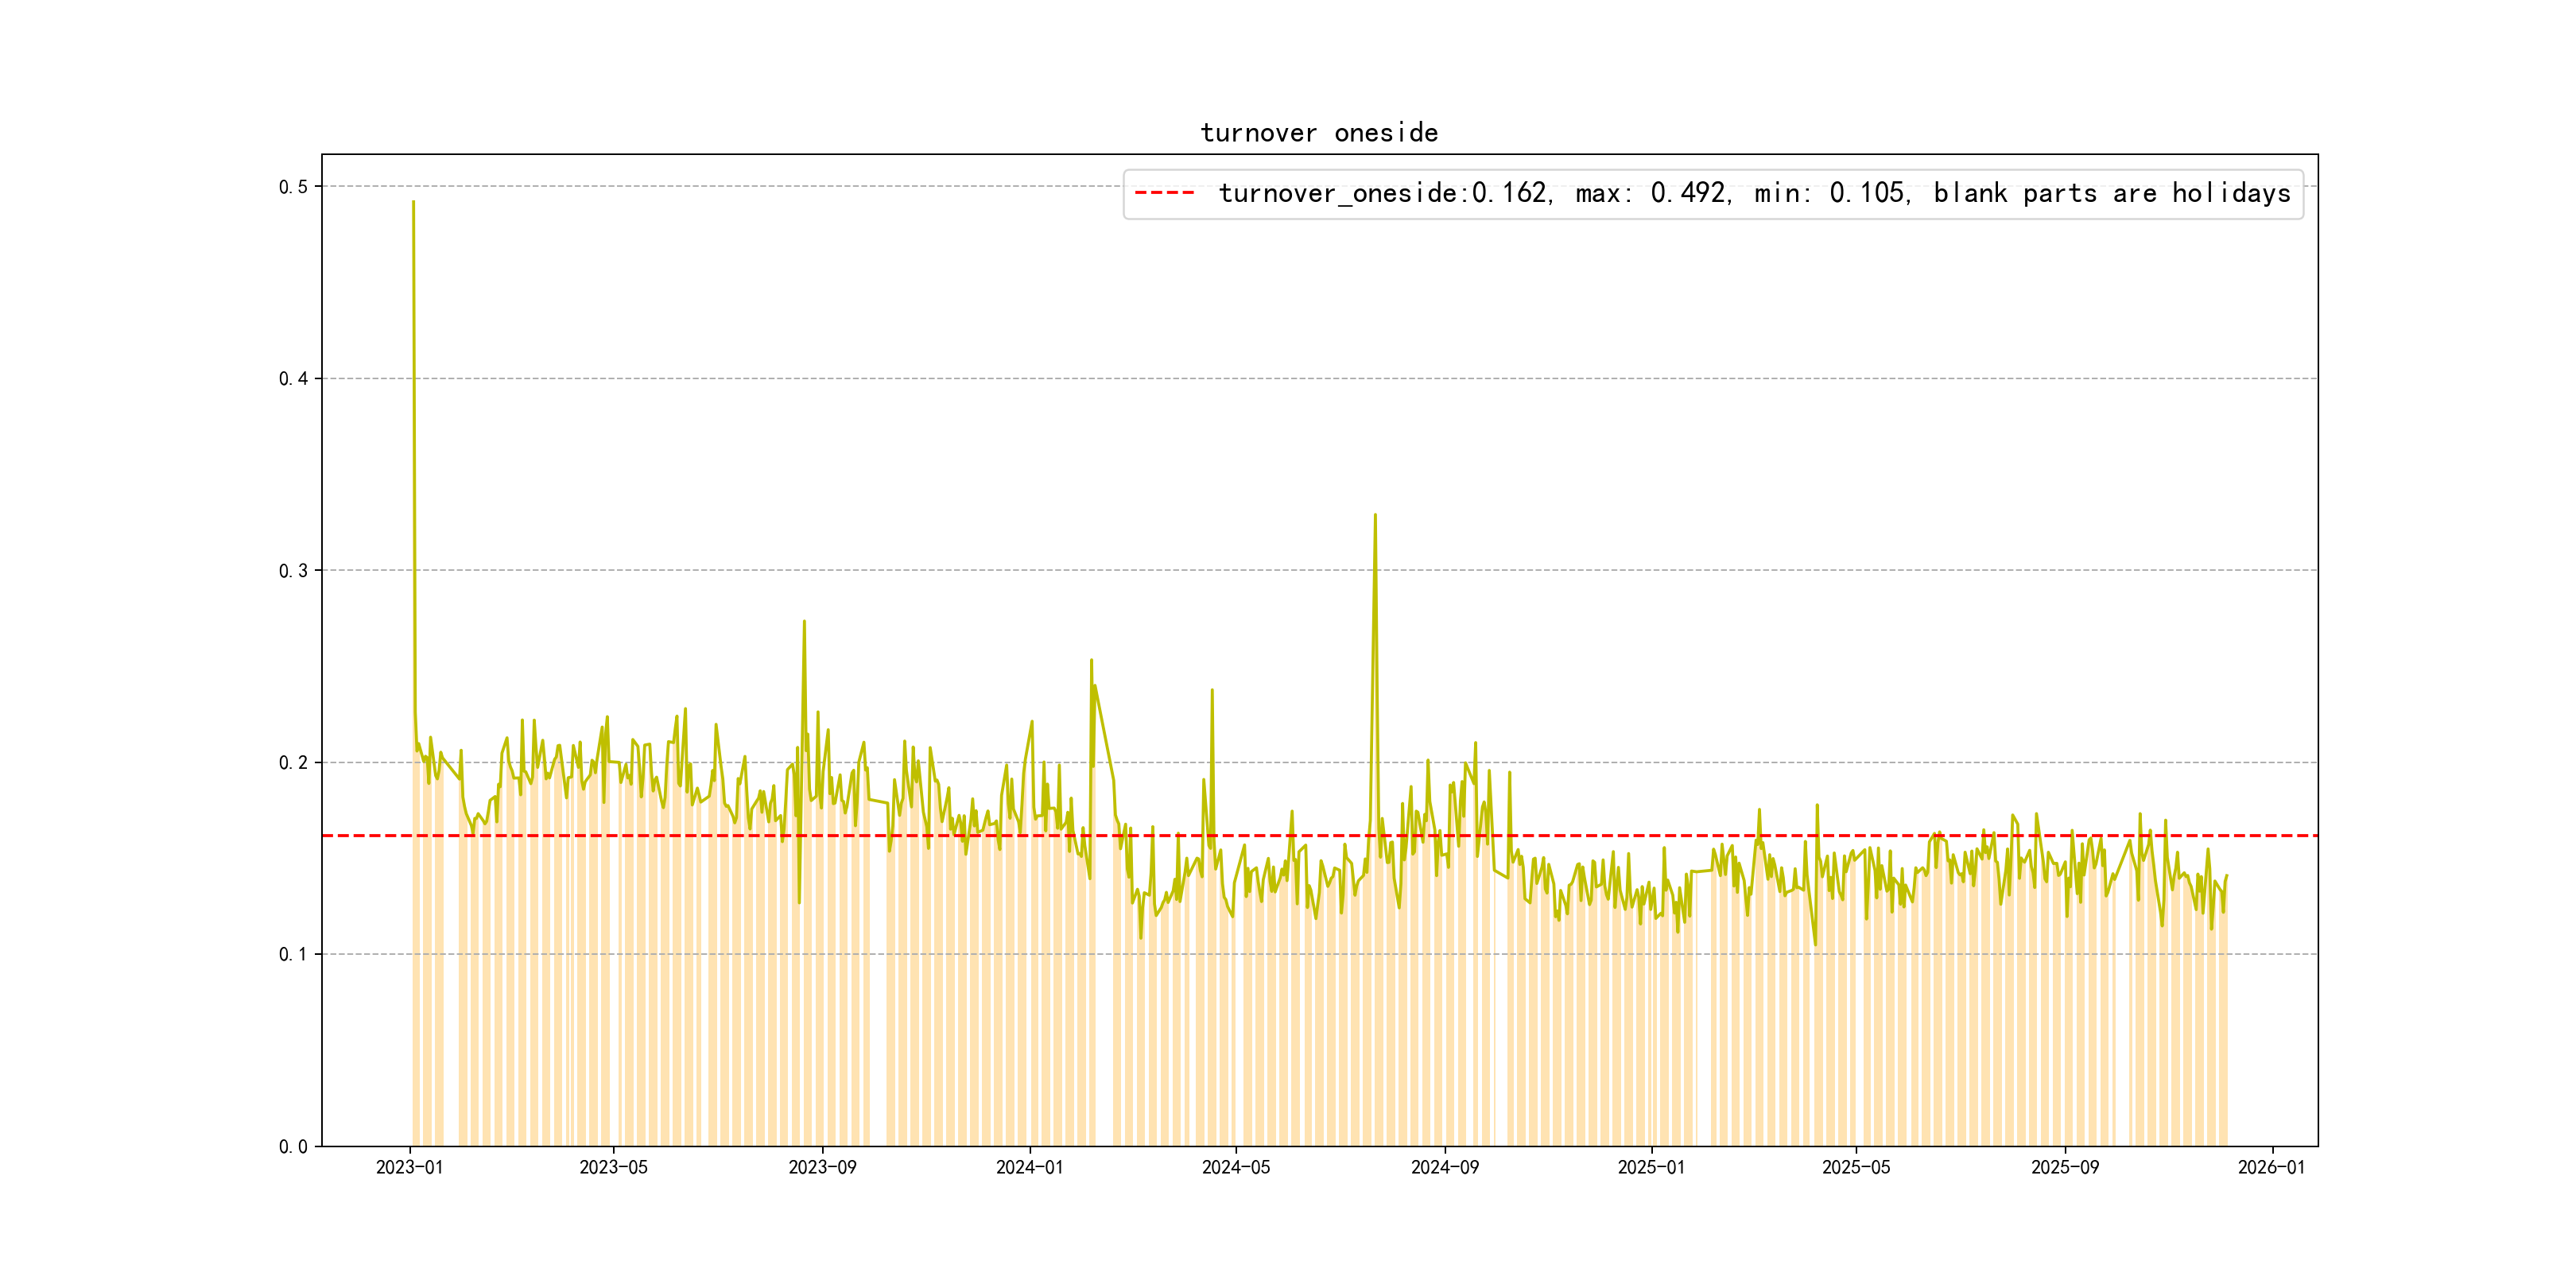
Task: Click the 2024-01 x-axis date label
Action: [1029, 1168]
